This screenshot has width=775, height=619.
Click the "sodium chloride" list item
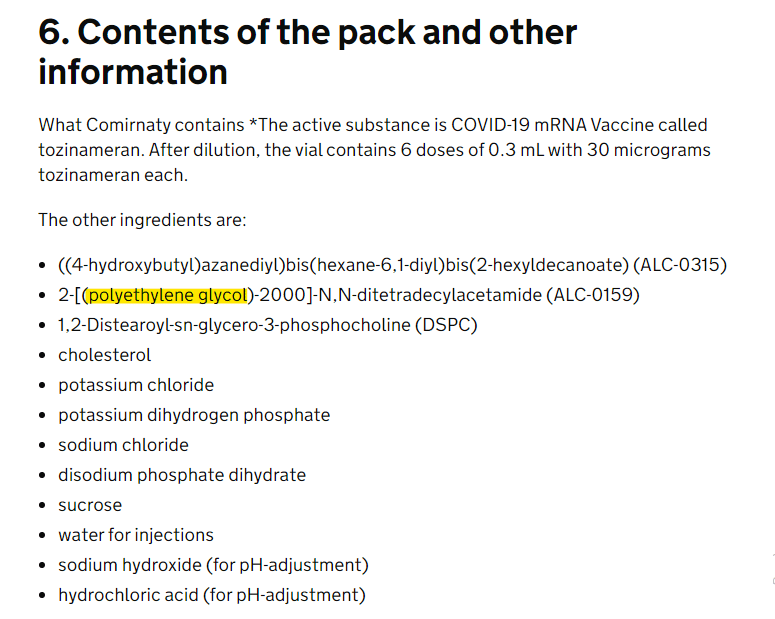pyautogui.click(x=123, y=445)
